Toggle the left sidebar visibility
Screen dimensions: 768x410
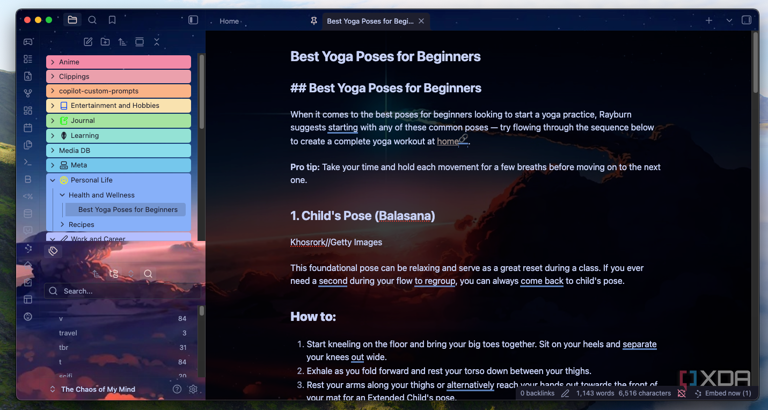(x=193, y=20)
